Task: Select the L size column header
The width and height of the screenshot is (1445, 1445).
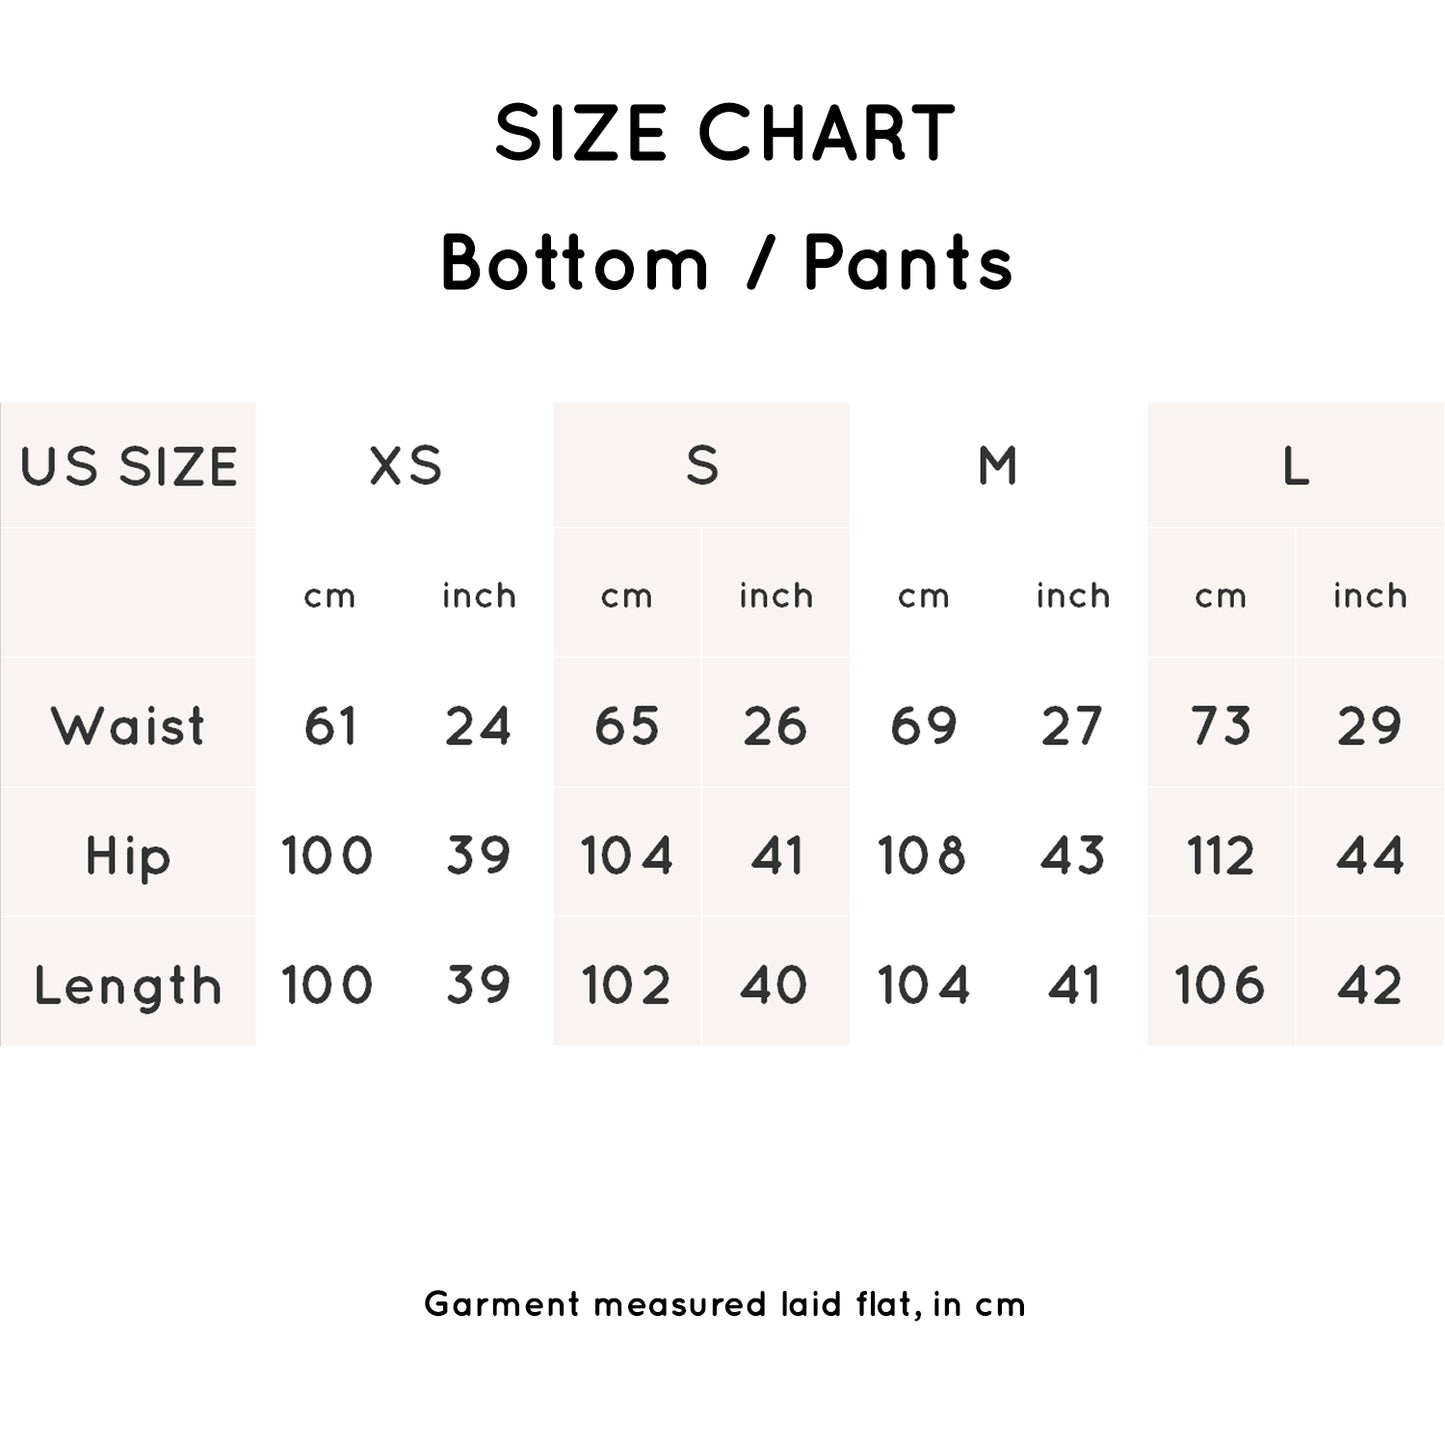Action: pos(1296,466)
